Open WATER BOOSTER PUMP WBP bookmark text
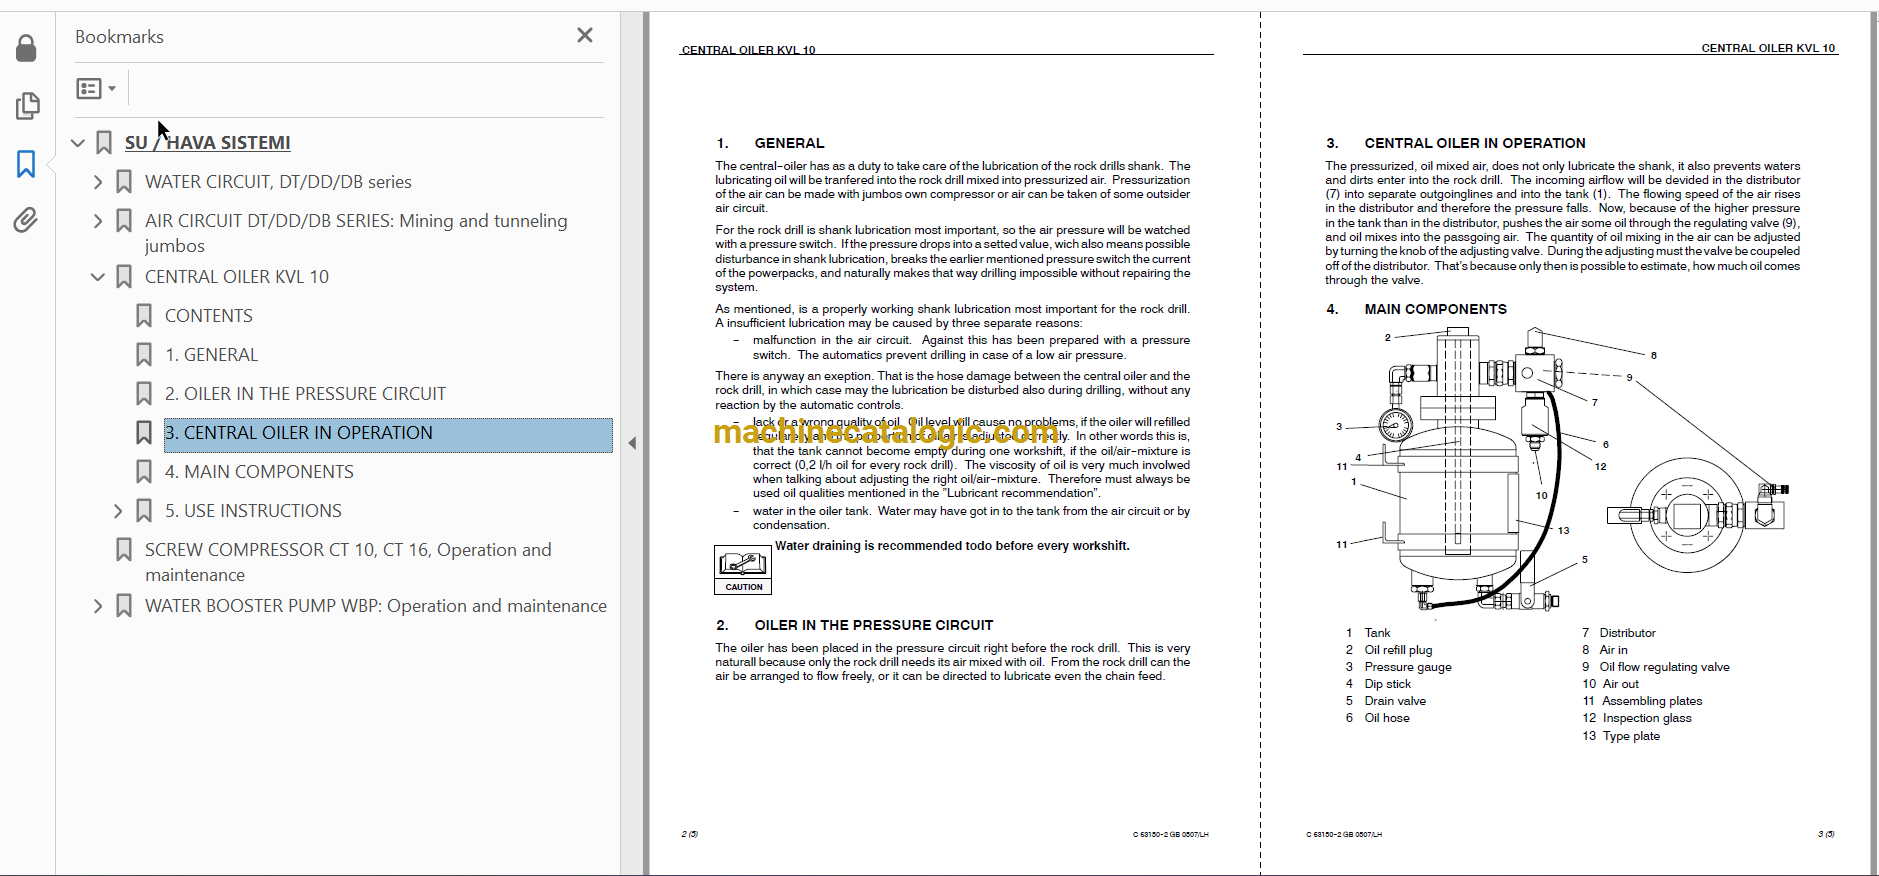 click(x=376, y=606)
